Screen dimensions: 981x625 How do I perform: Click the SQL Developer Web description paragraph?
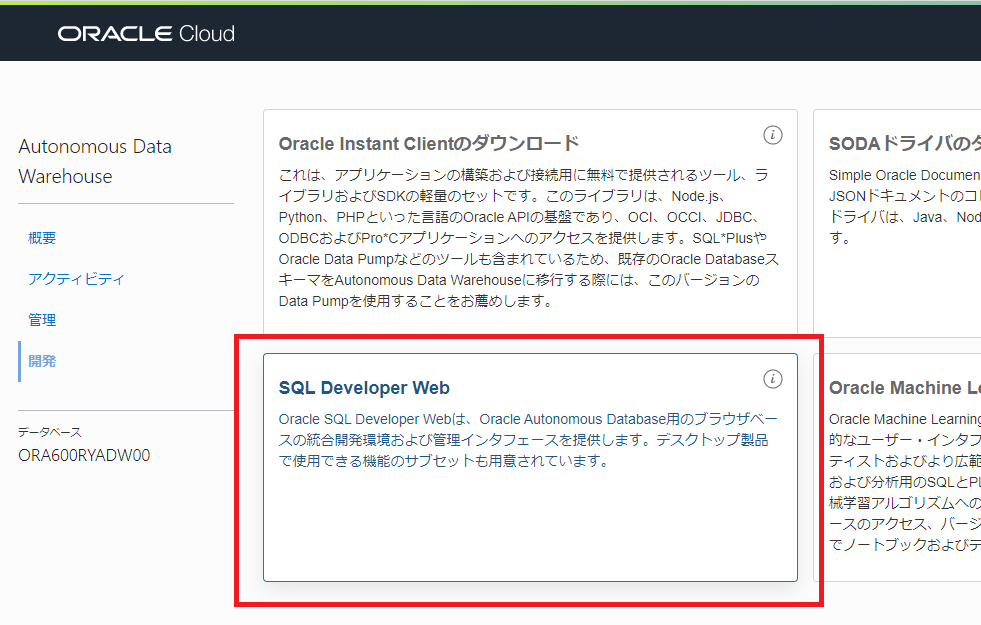pyautogui.click(x=528, y=440)
